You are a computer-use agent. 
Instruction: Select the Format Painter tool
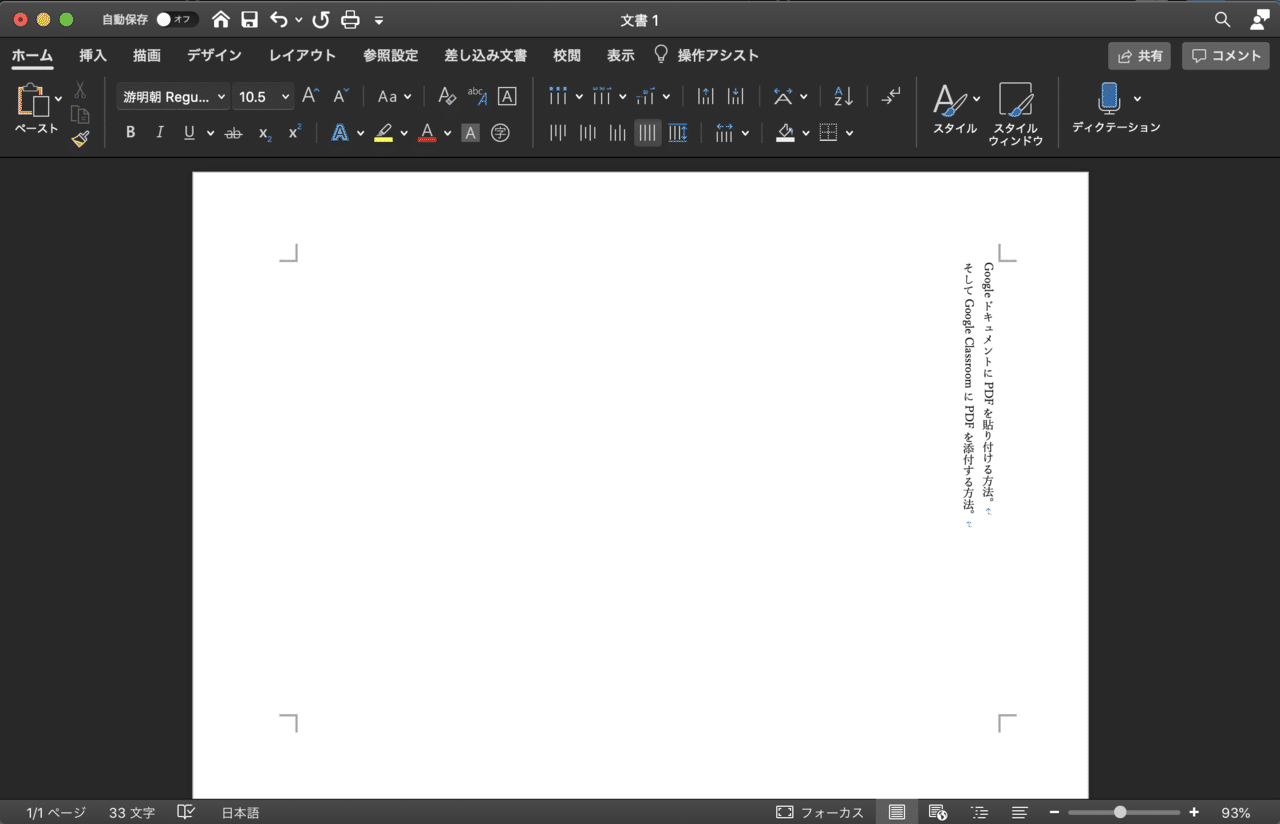[82, 139]
